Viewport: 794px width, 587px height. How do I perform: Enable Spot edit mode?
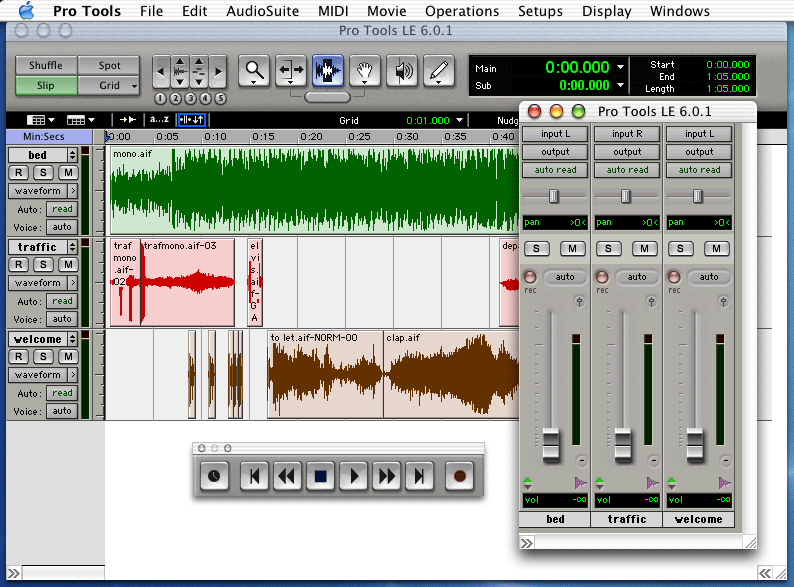pos(109,65)
